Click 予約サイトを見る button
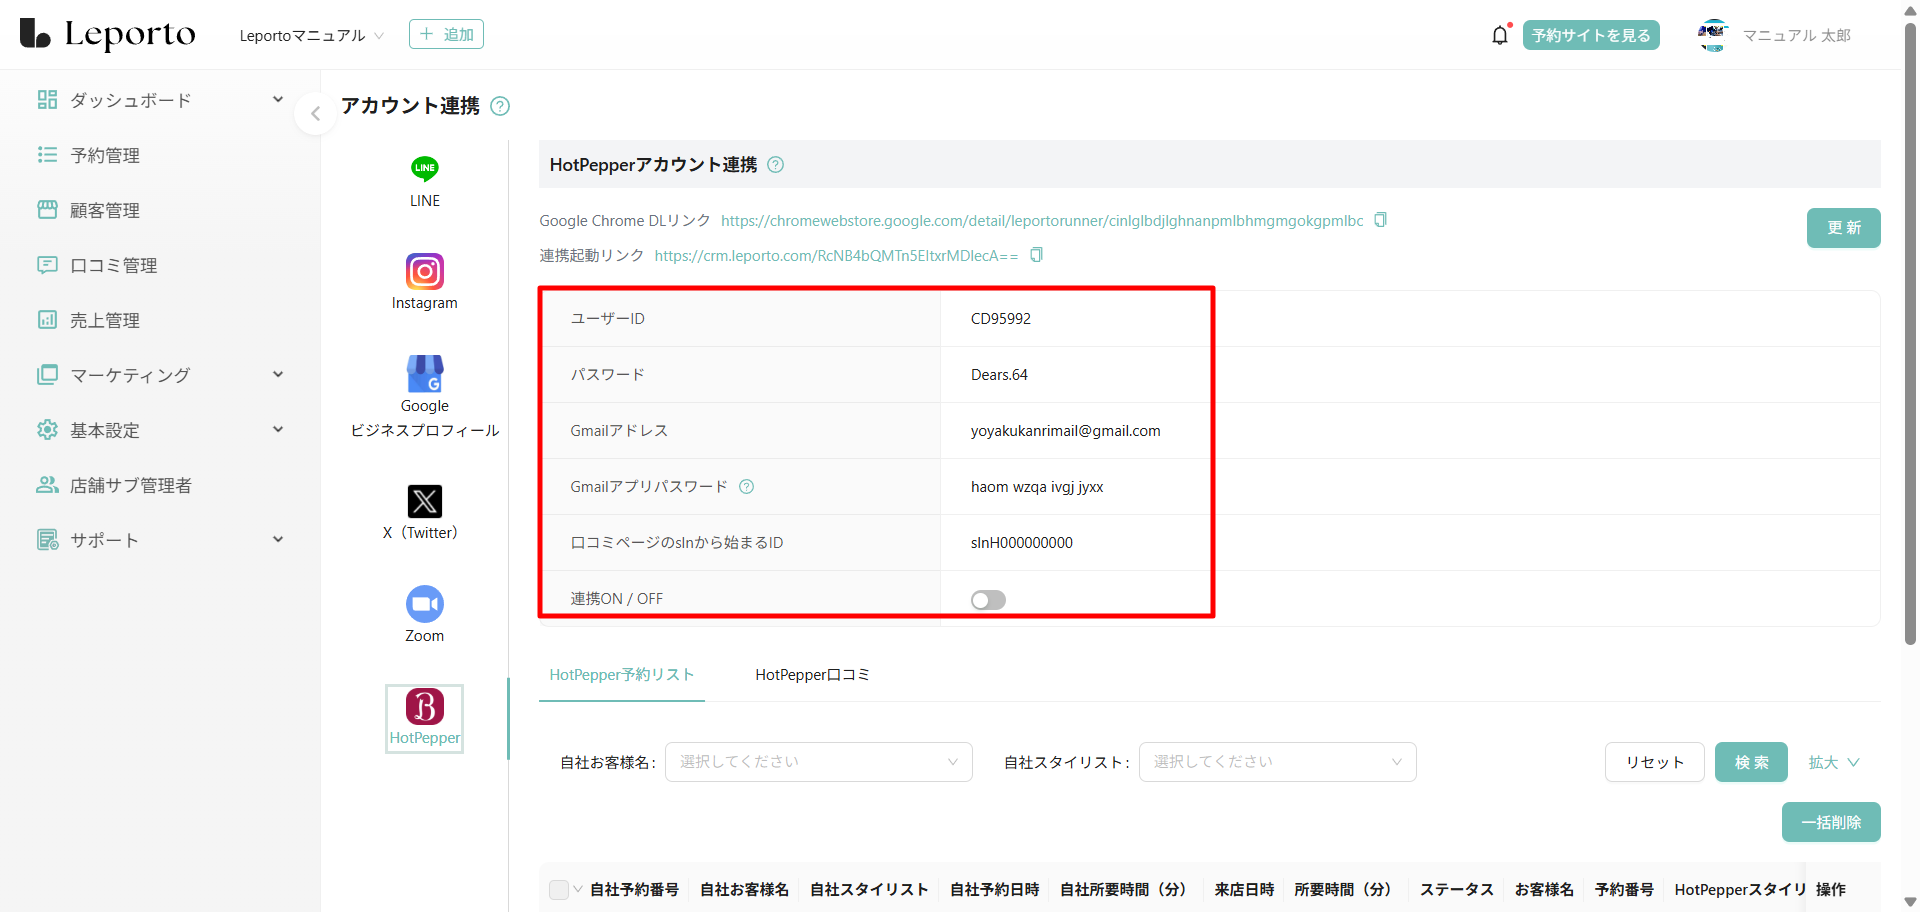The image size is (1920, 912). pos(1591,35)
